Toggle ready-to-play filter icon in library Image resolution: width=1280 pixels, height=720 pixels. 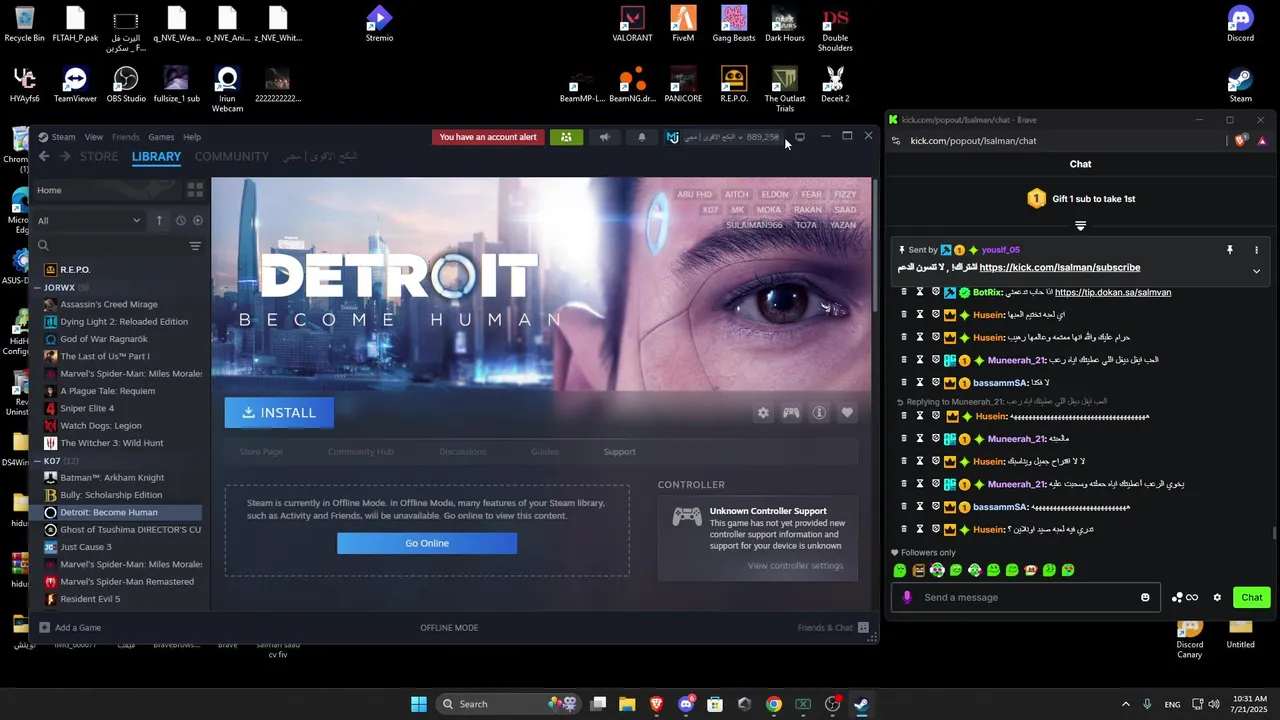tap(197, 220)
